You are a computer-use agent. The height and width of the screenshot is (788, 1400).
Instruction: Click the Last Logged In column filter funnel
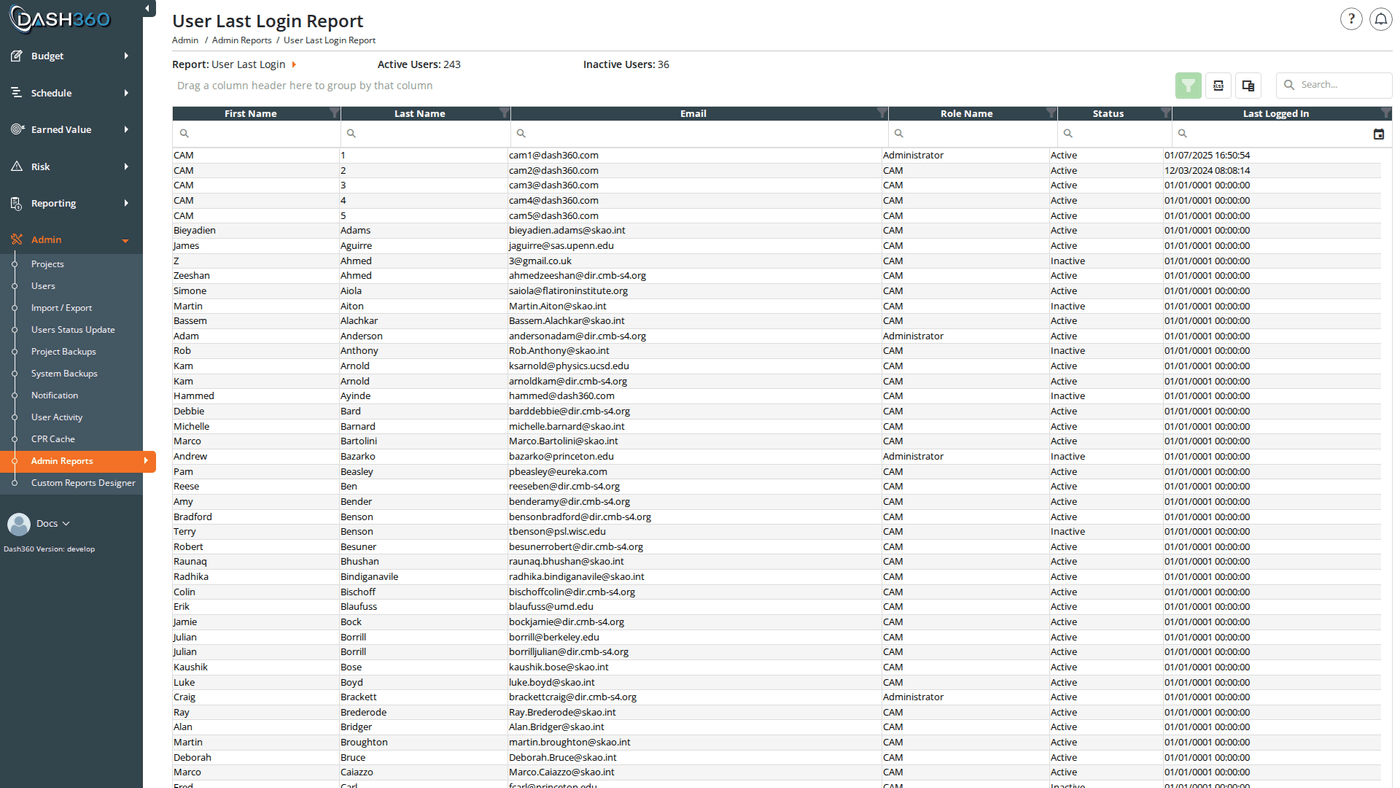point(1385,114)
